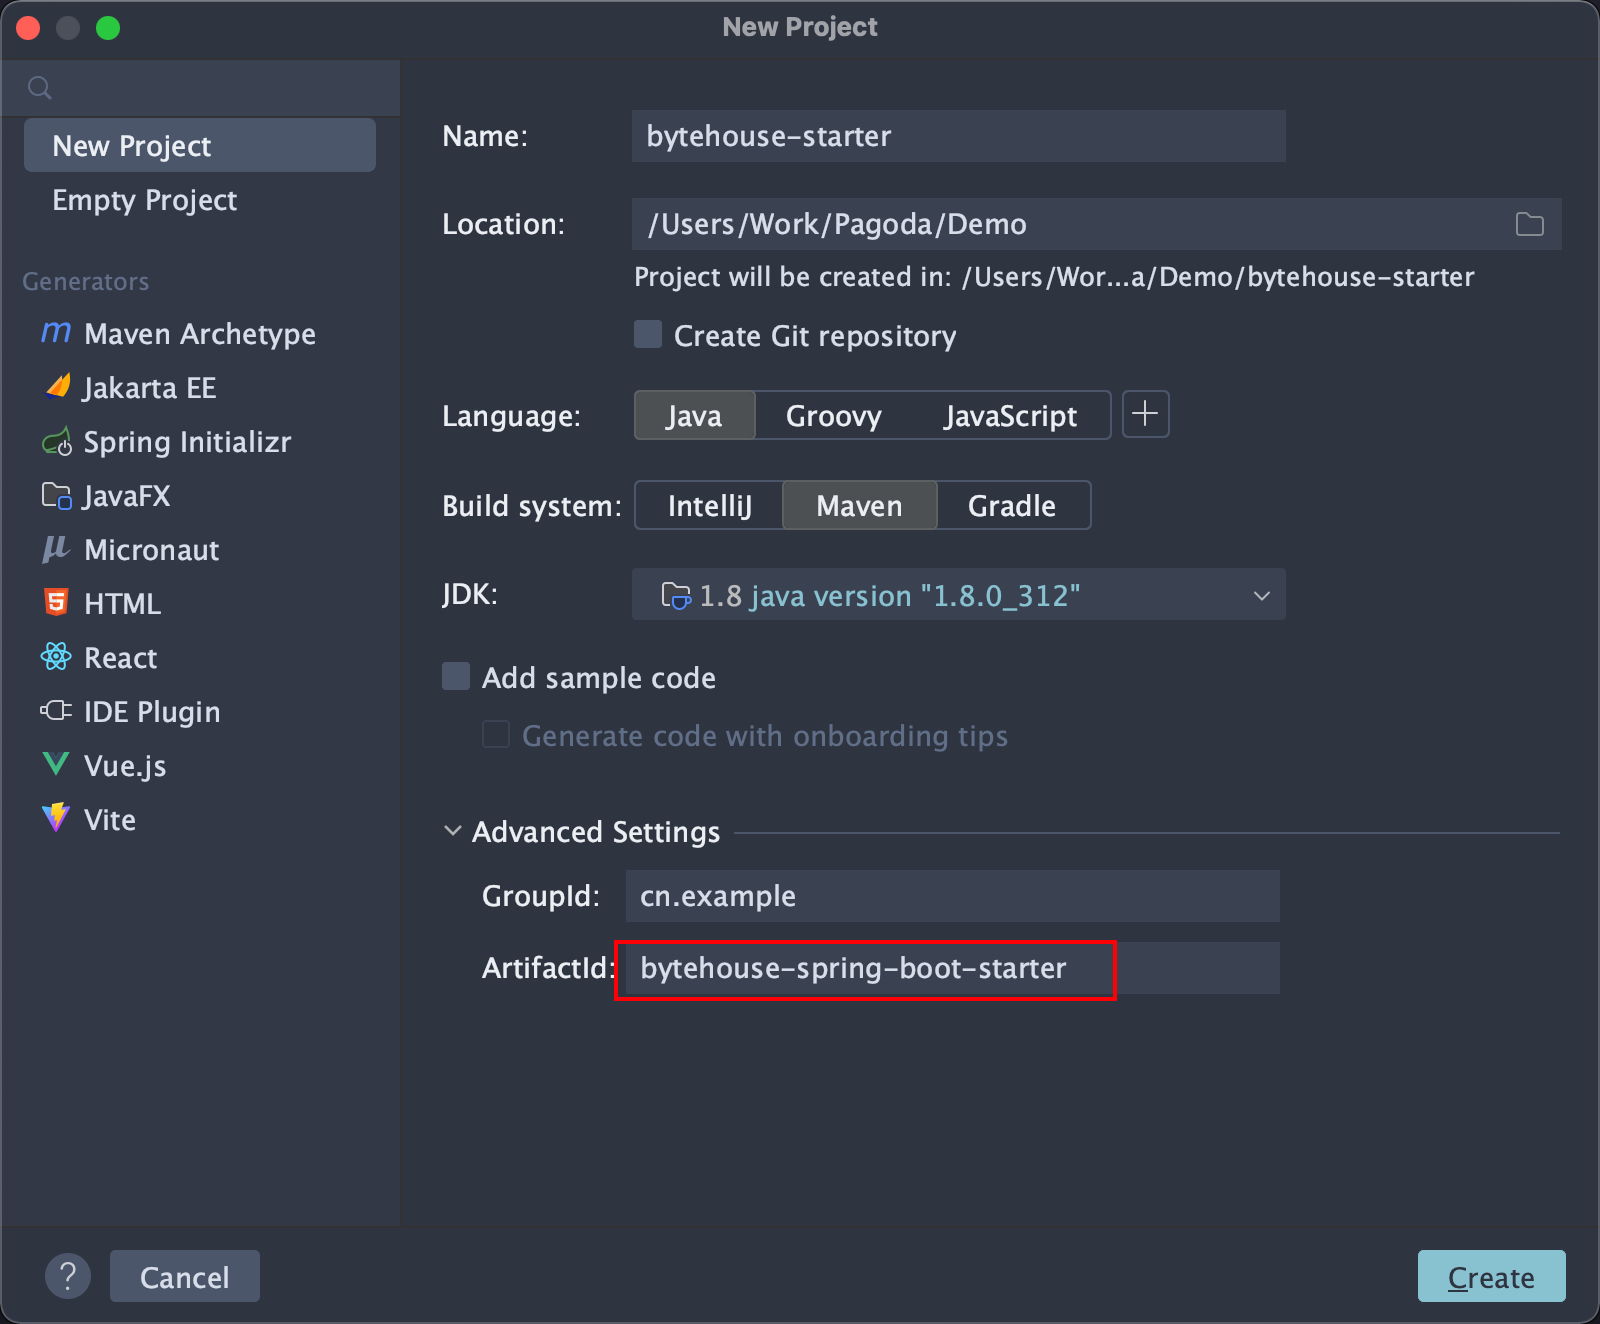Click the Maven Archetype generator icon
Viewport: 1600px width, 1324px height.
coord(56,332)
